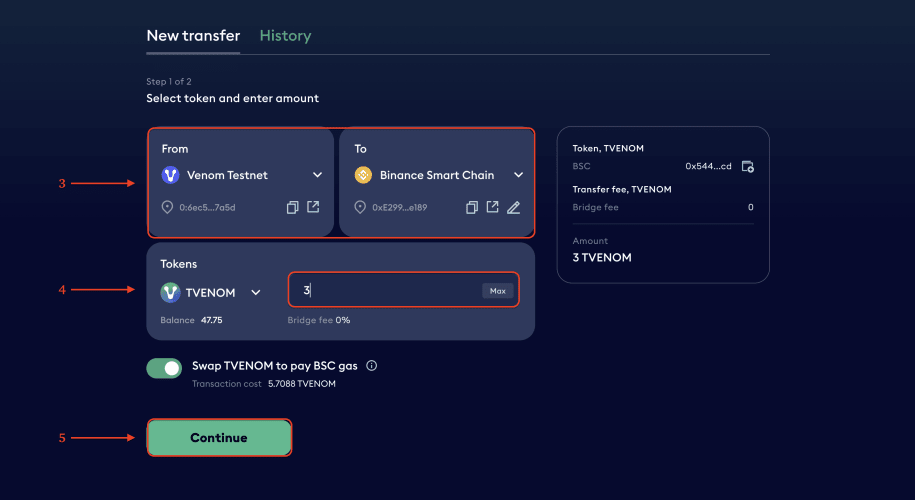Focus the token amount input field

[403, 290]
